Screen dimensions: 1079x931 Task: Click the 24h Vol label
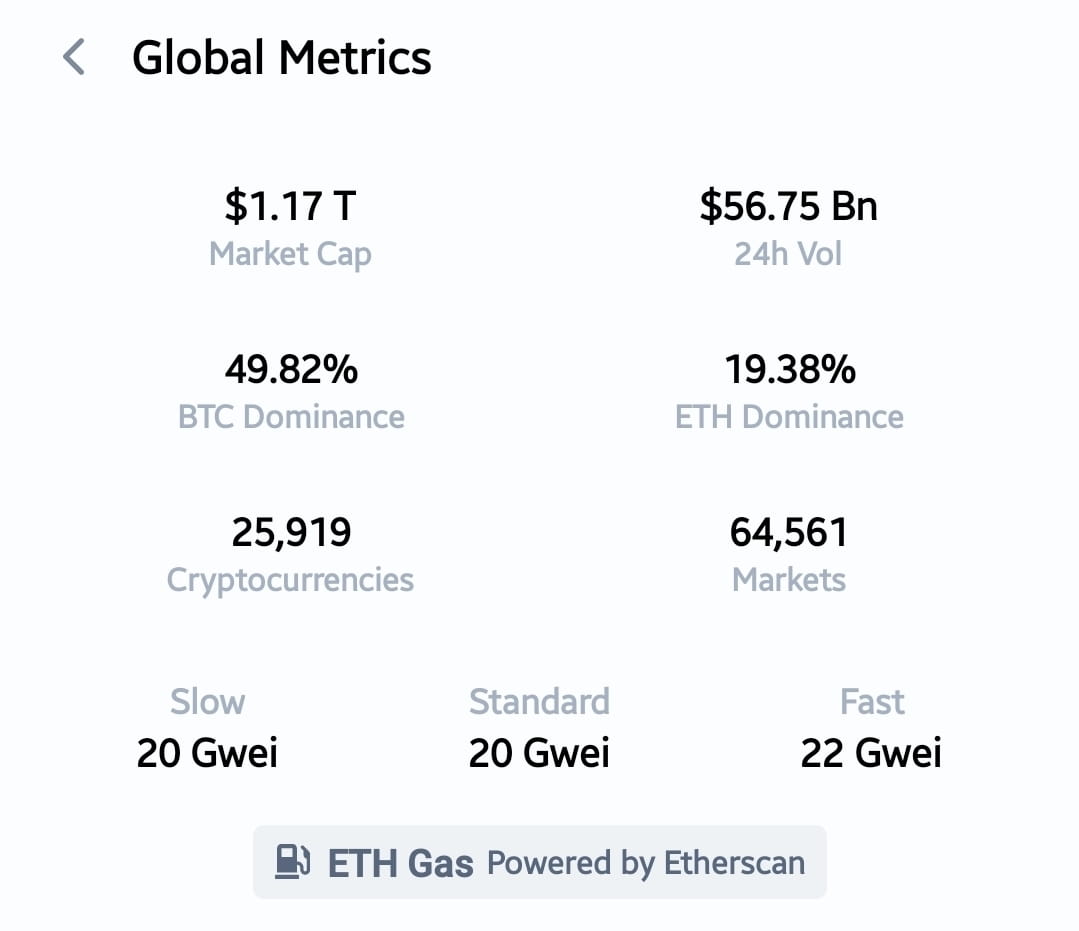788,254
